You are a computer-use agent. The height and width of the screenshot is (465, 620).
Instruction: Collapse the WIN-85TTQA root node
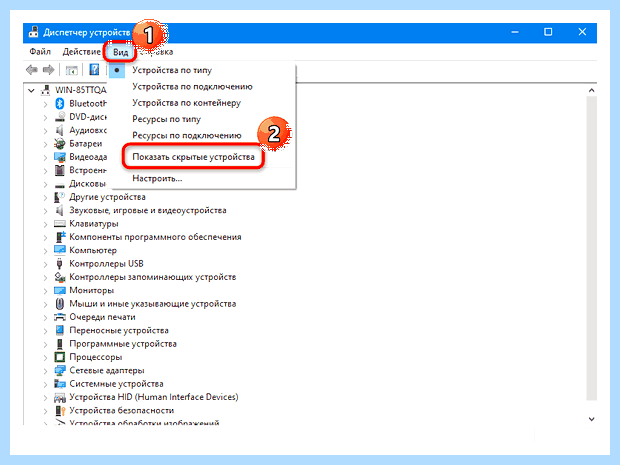pyautogui.click(x=31, y=91)
